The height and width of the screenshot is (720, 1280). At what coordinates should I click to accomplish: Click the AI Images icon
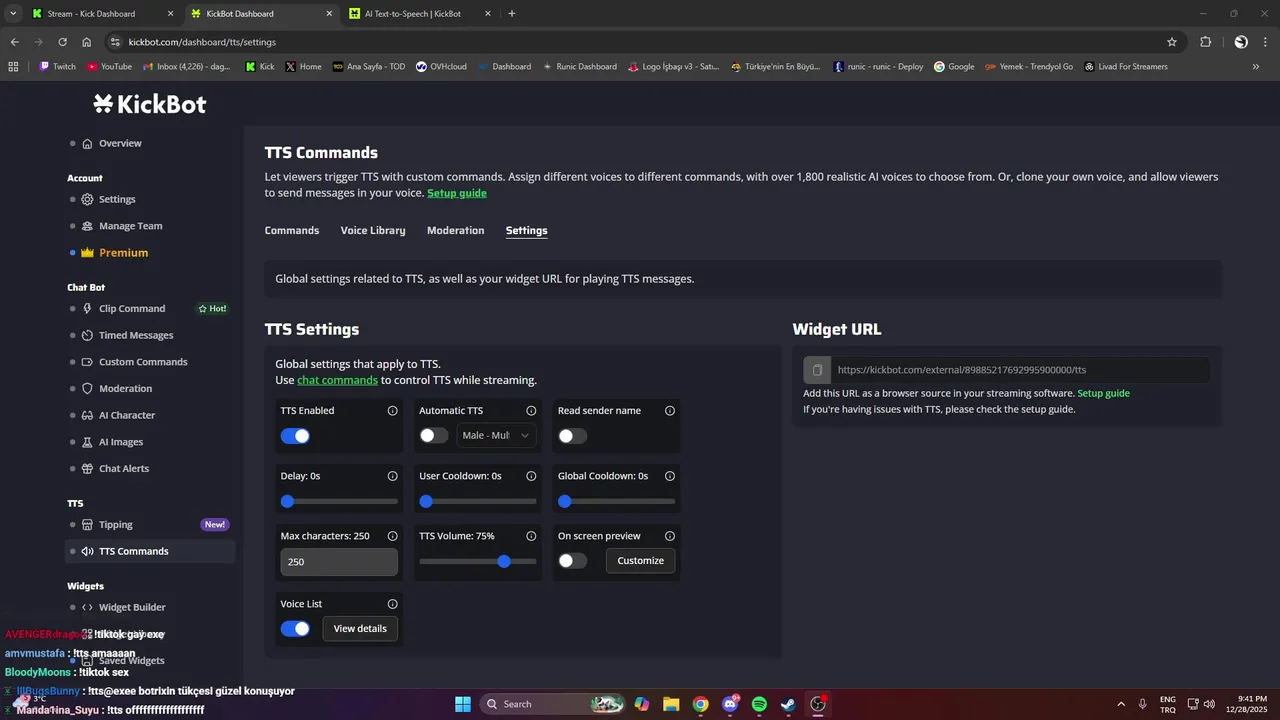pyautogui.click(x=88, y=442)
